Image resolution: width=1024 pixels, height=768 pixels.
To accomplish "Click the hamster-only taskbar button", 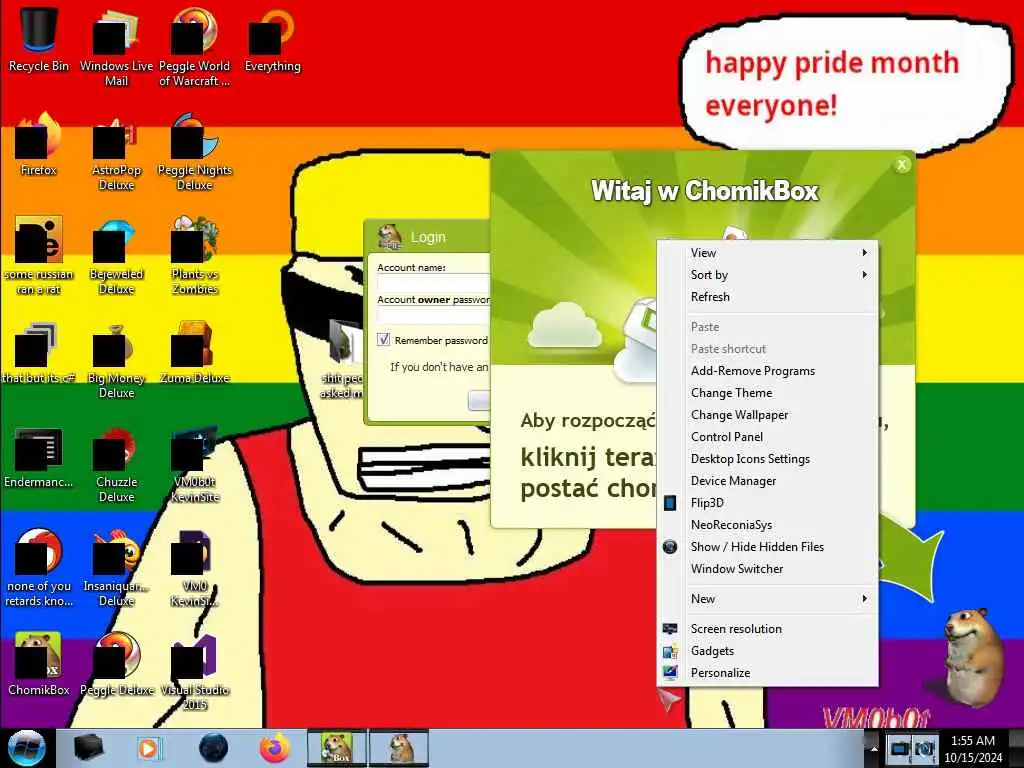I will [399, 748].
